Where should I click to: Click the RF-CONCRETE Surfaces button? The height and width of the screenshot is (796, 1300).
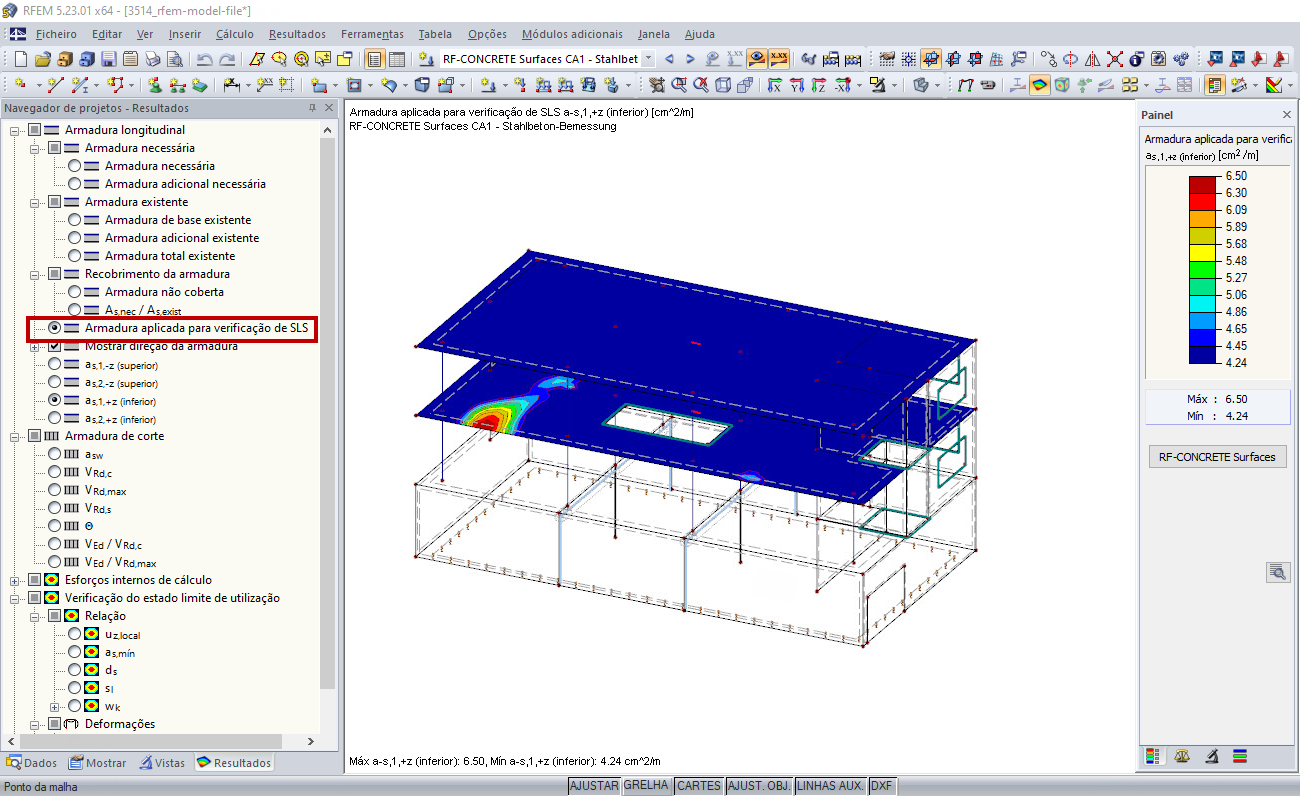(1217, 457)
